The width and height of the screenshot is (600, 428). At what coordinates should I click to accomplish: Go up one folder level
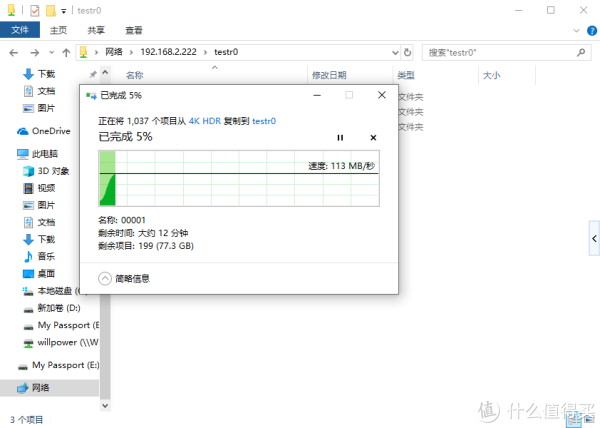[66, 51]
